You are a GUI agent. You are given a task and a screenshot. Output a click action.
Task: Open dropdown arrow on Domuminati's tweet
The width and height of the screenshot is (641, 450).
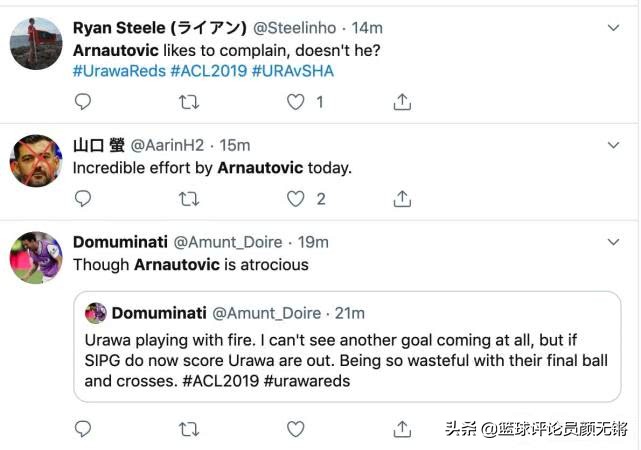pyautogui.click(x=614, y=242)
